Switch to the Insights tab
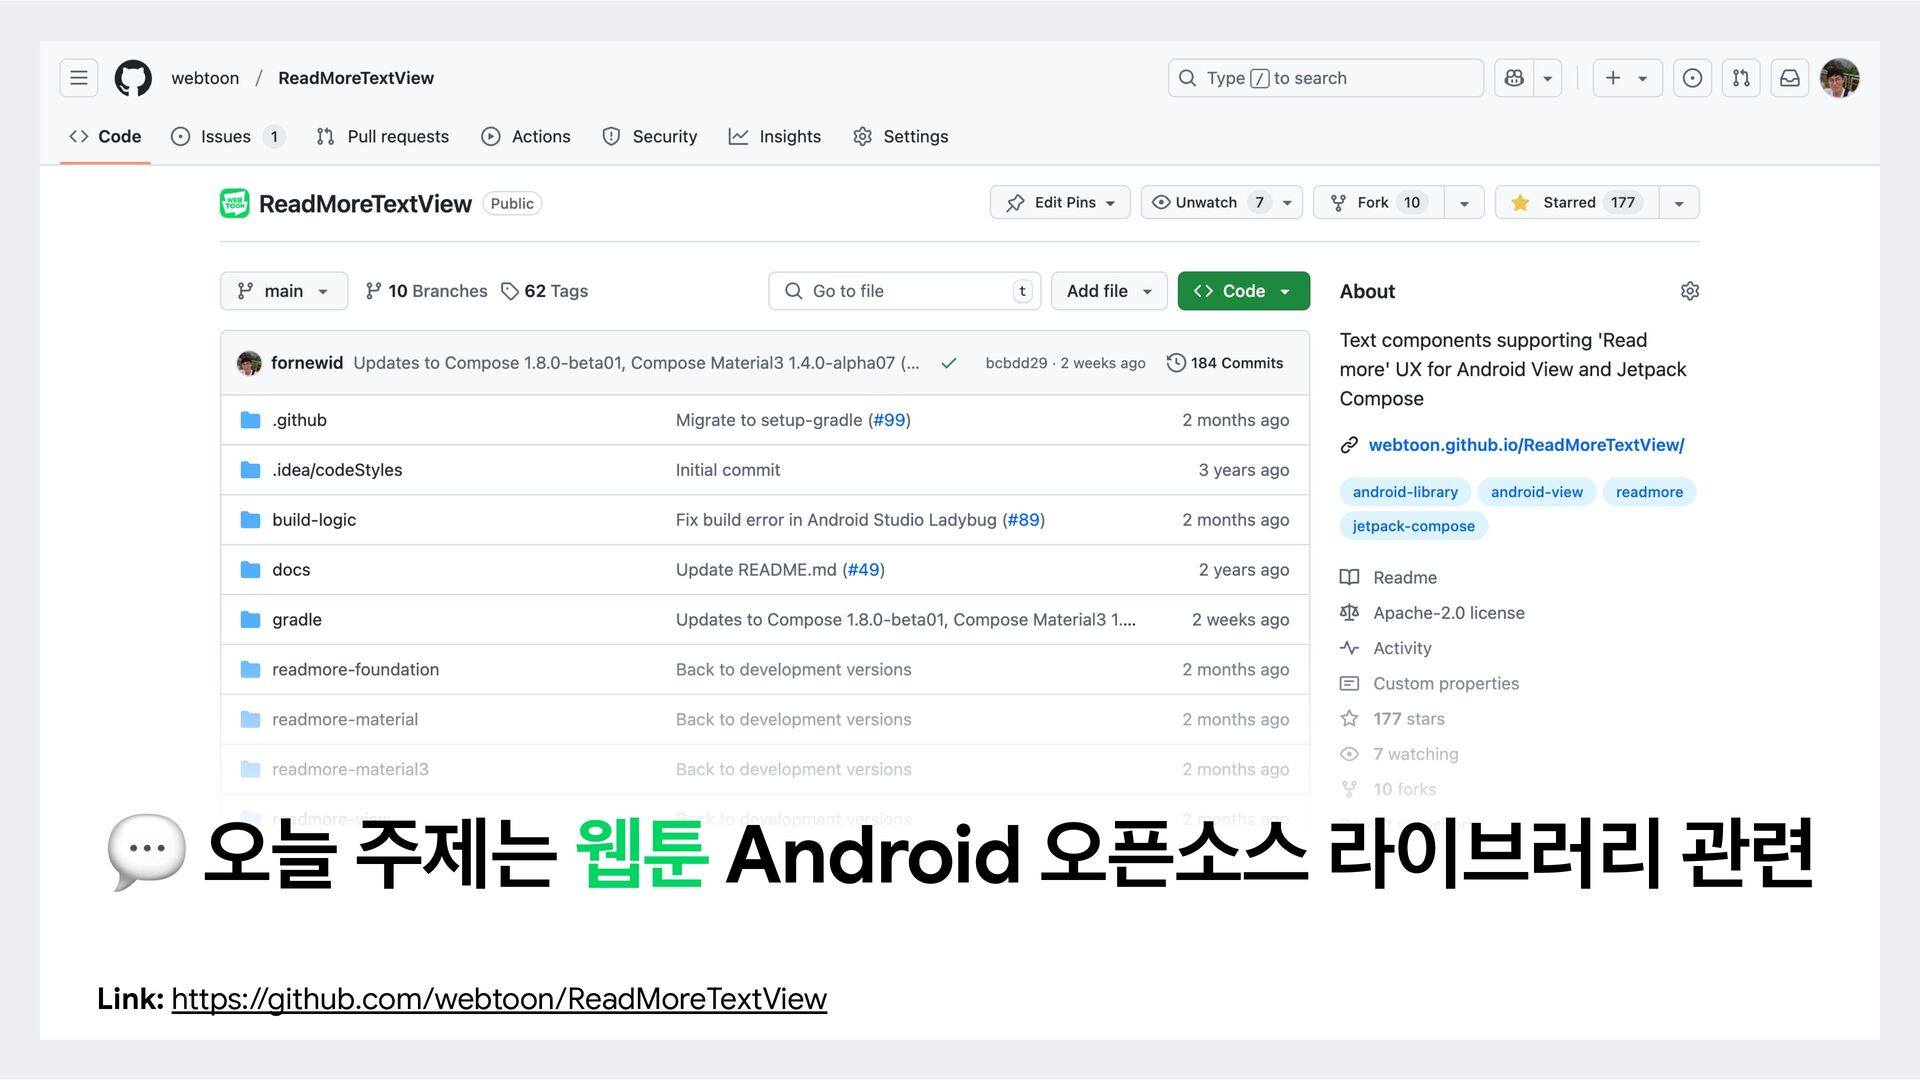 [775, 136]
